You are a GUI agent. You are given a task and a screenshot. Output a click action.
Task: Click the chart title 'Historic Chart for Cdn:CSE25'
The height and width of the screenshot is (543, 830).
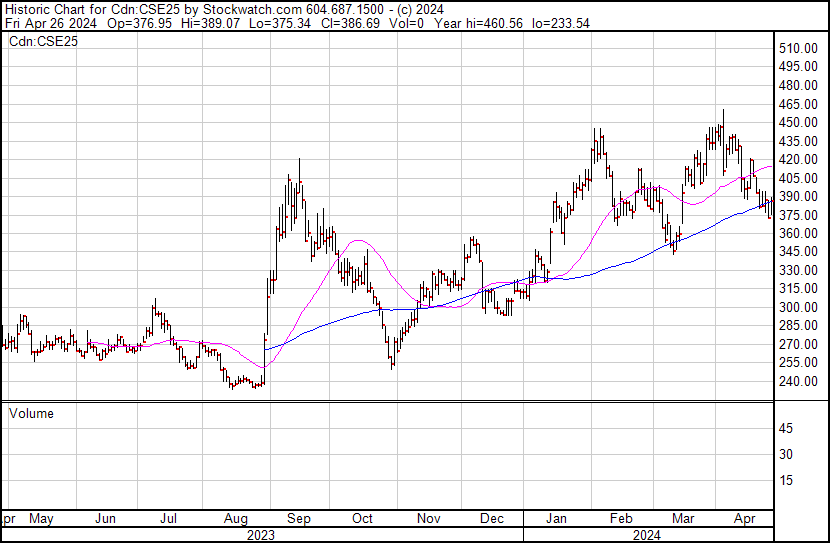tap(93, 10)
